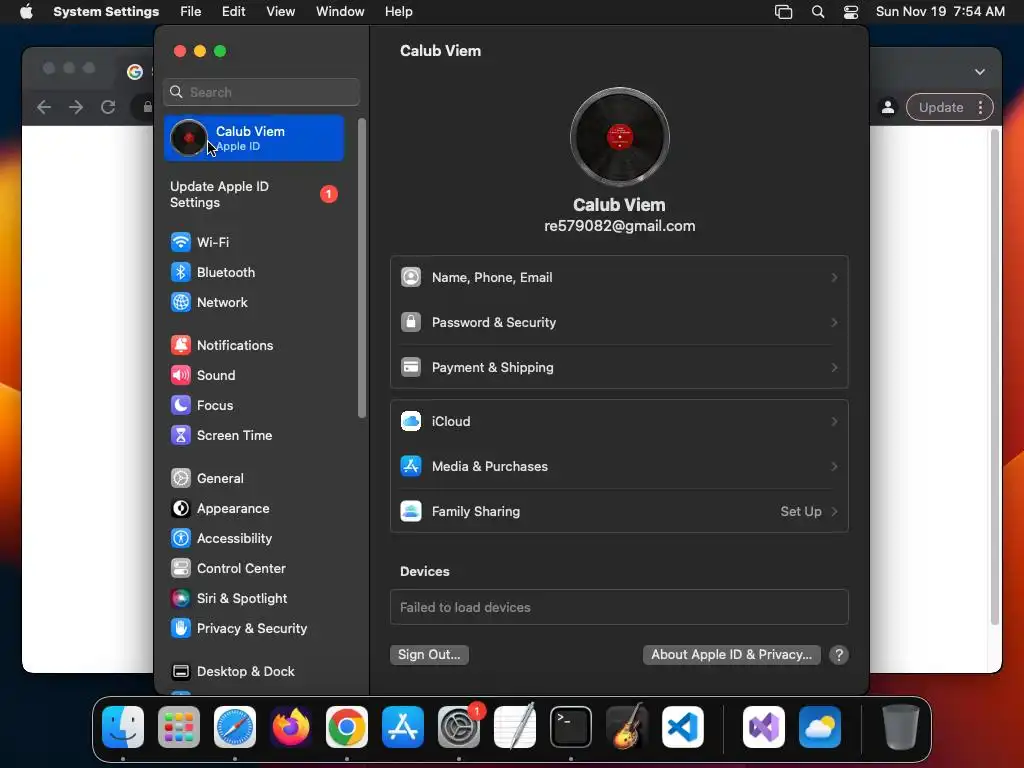The width and height of the screenshot is (1024, 768).
Task: Open Weather app from the Dock
Action: tap(820, 727)
